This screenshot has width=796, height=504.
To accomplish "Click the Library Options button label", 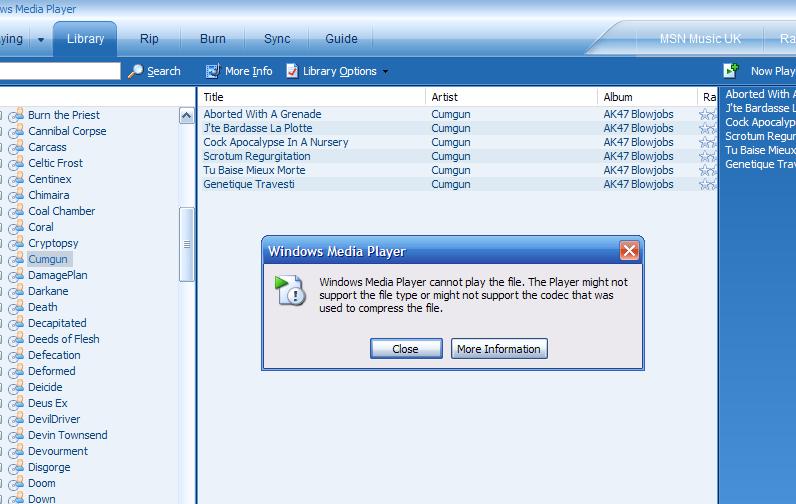I will point(340,71).
